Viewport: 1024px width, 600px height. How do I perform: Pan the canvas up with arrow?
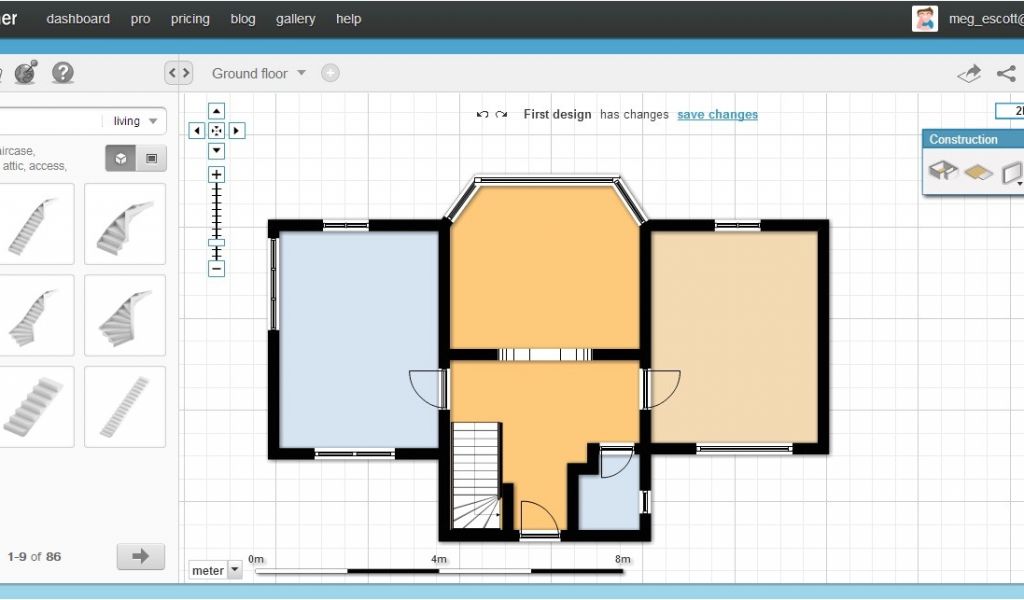216,111
